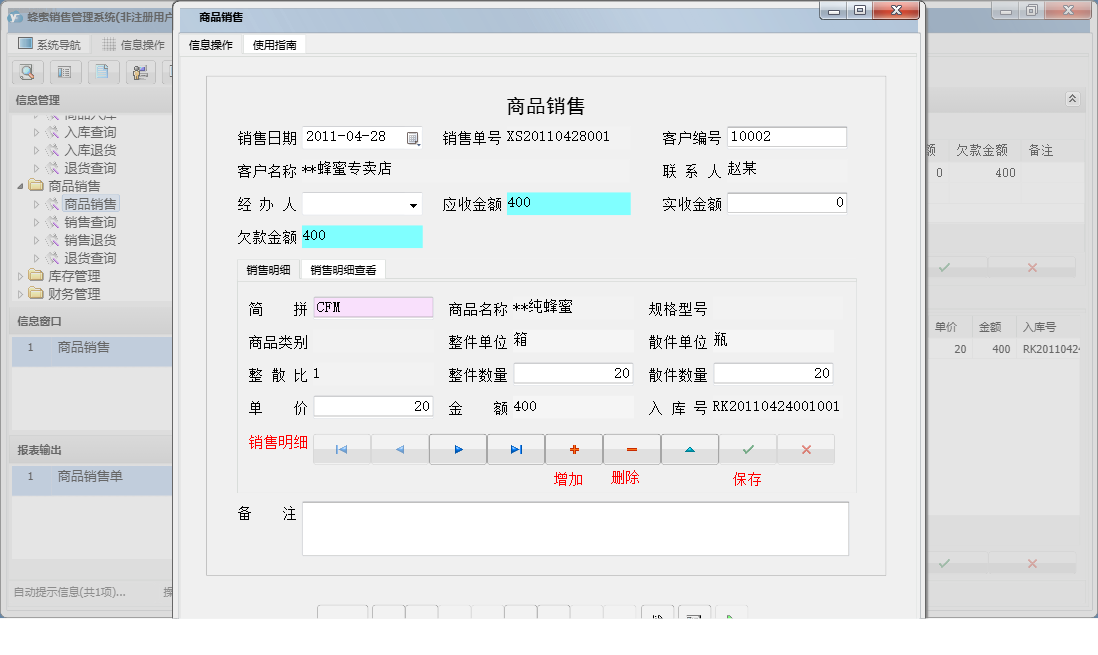Open the 销售日期 calendar picker
This screenshot has width=1098, height=655.
click(x=410, y=136)
